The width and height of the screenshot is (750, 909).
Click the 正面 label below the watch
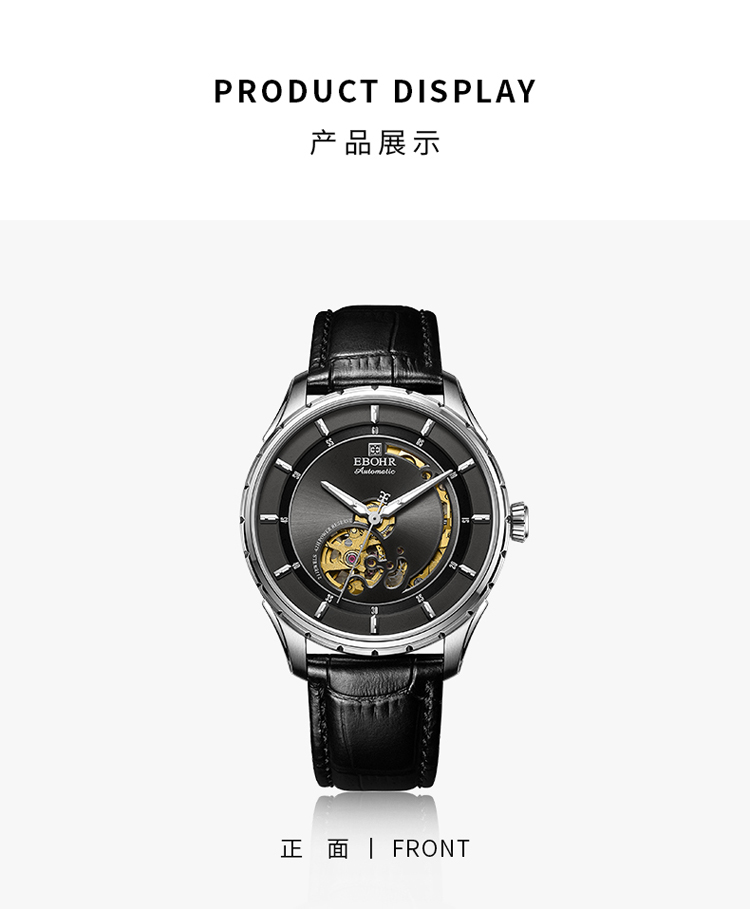(315, 849)
